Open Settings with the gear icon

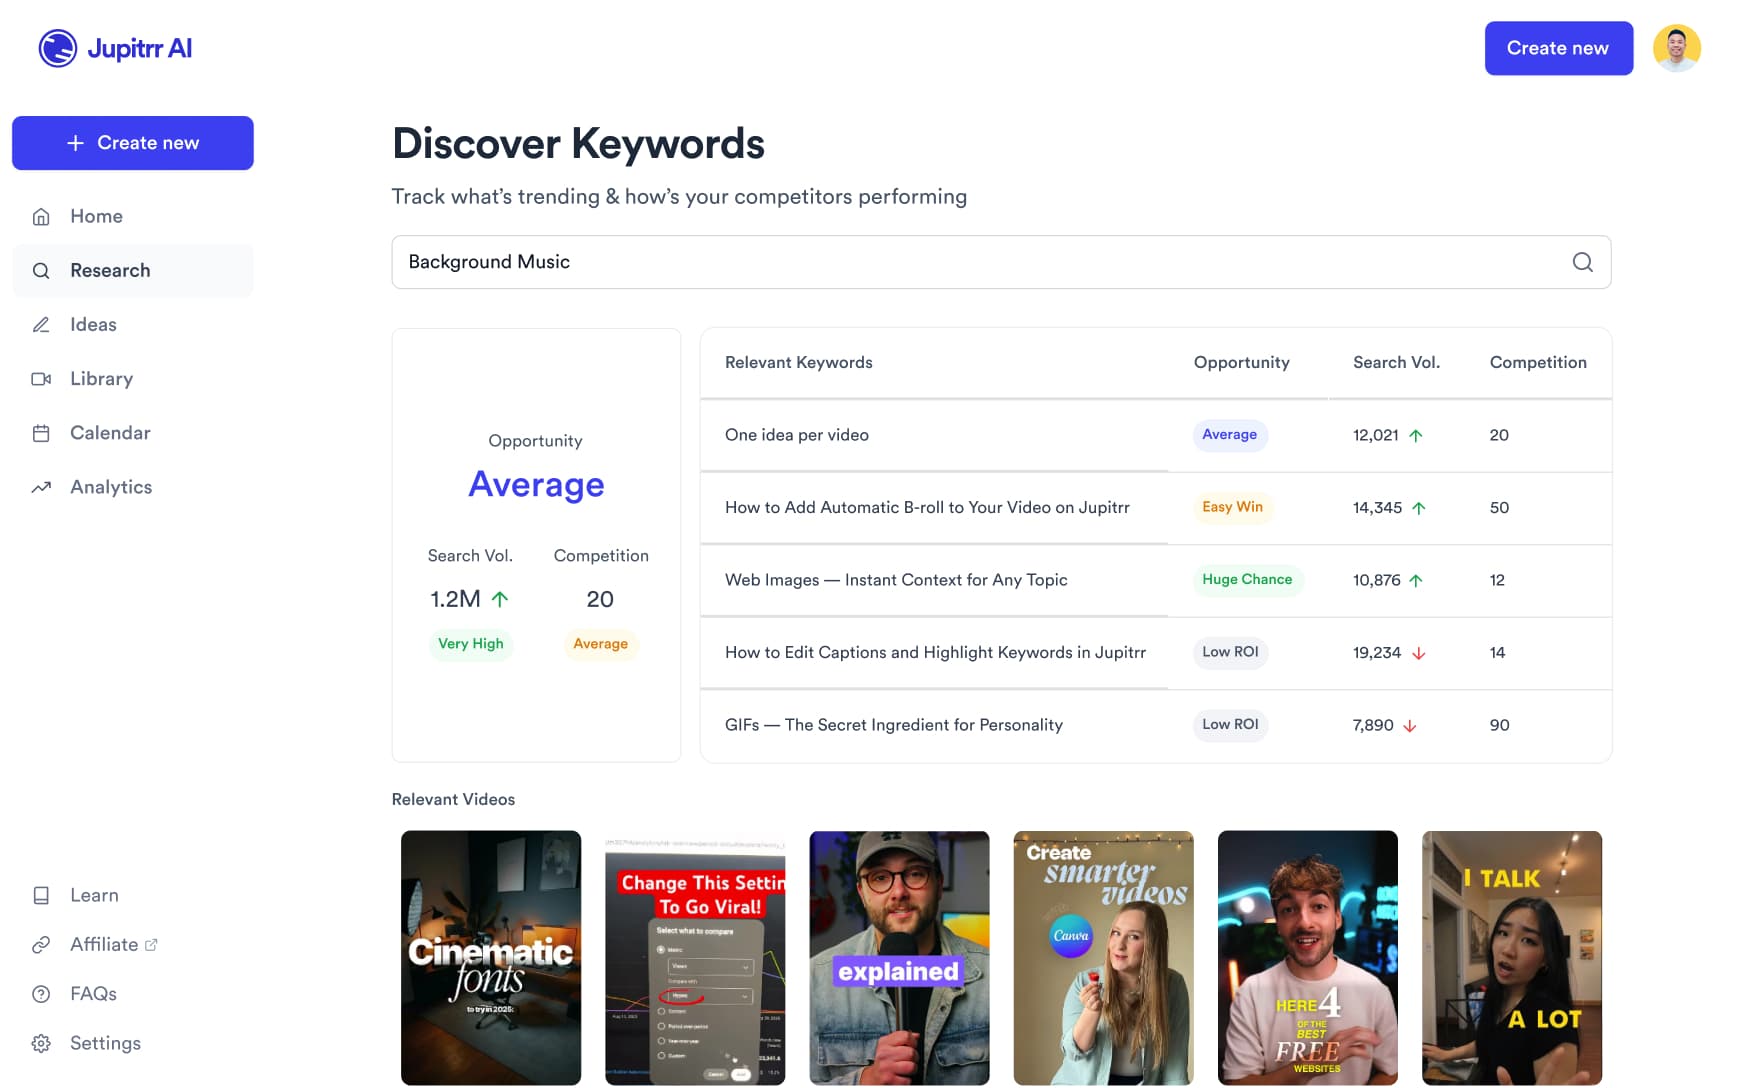41,1043
